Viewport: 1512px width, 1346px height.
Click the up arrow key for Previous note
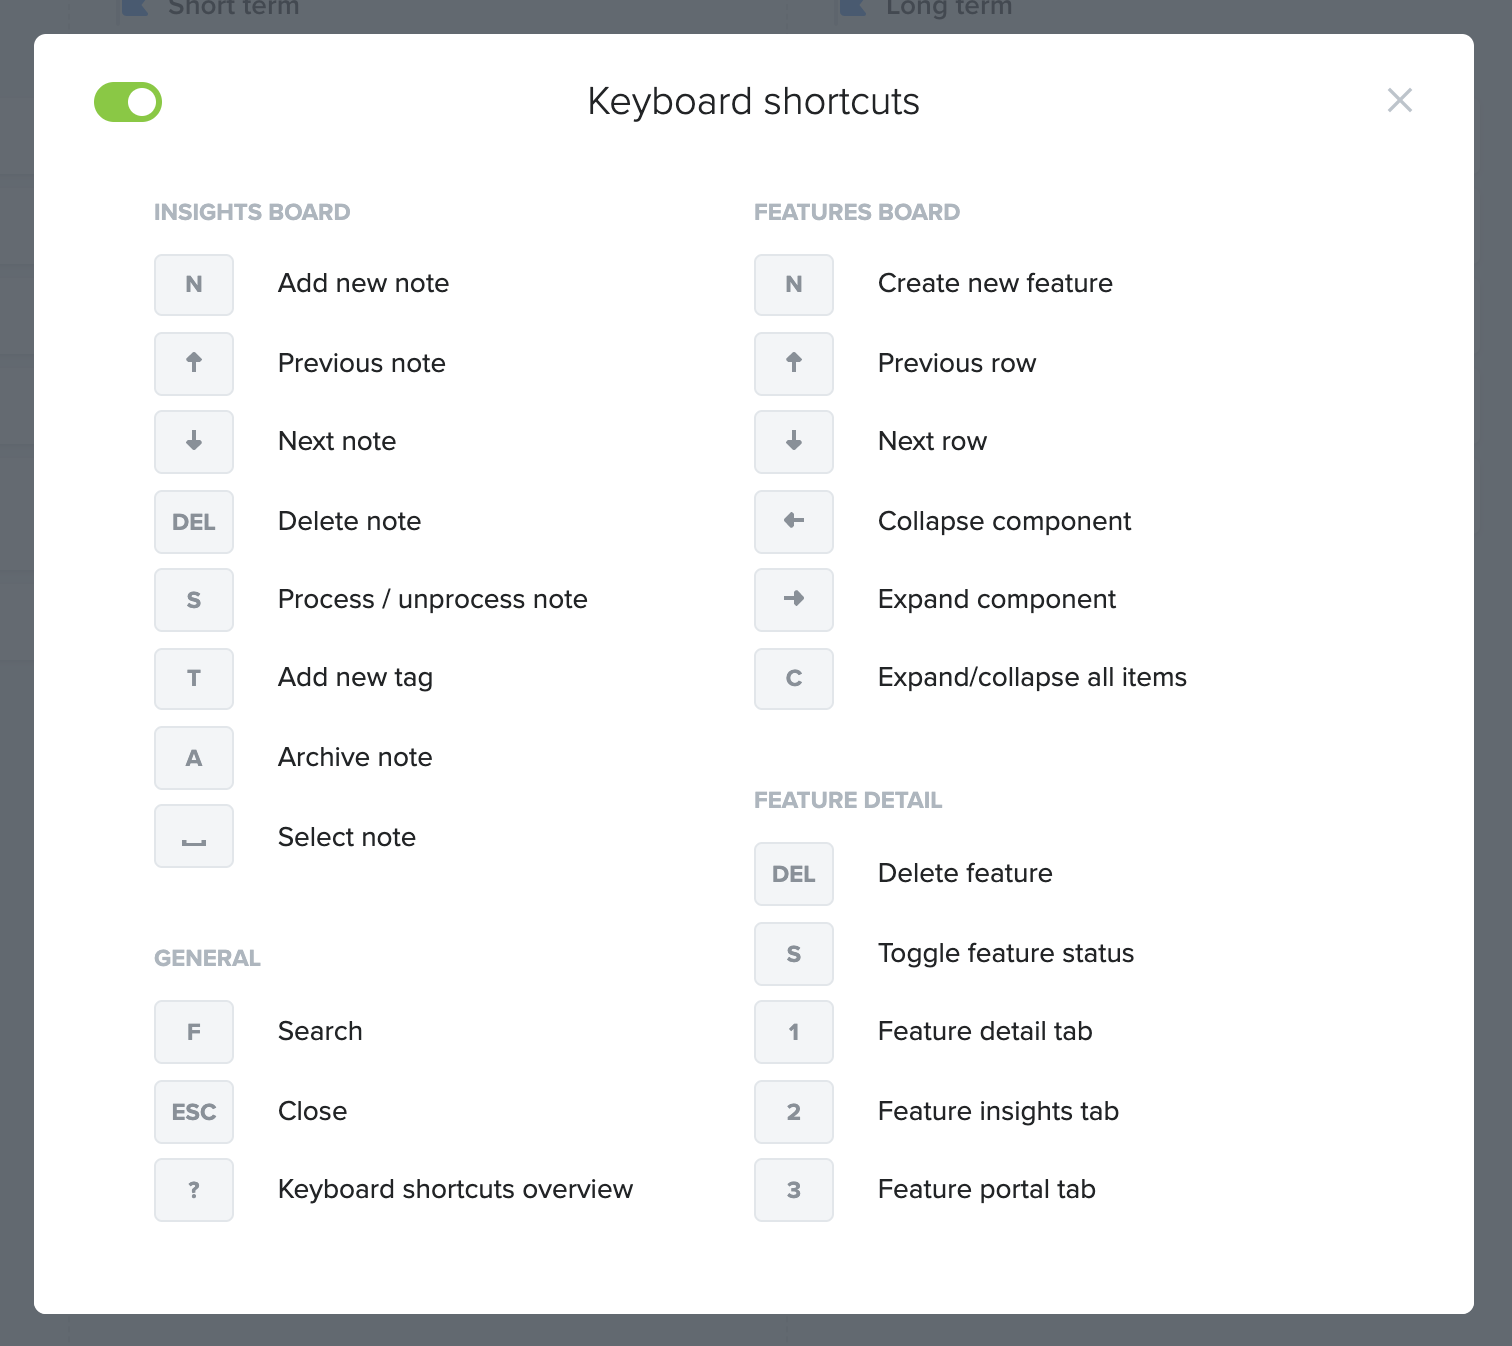click(x=194, y=364)
